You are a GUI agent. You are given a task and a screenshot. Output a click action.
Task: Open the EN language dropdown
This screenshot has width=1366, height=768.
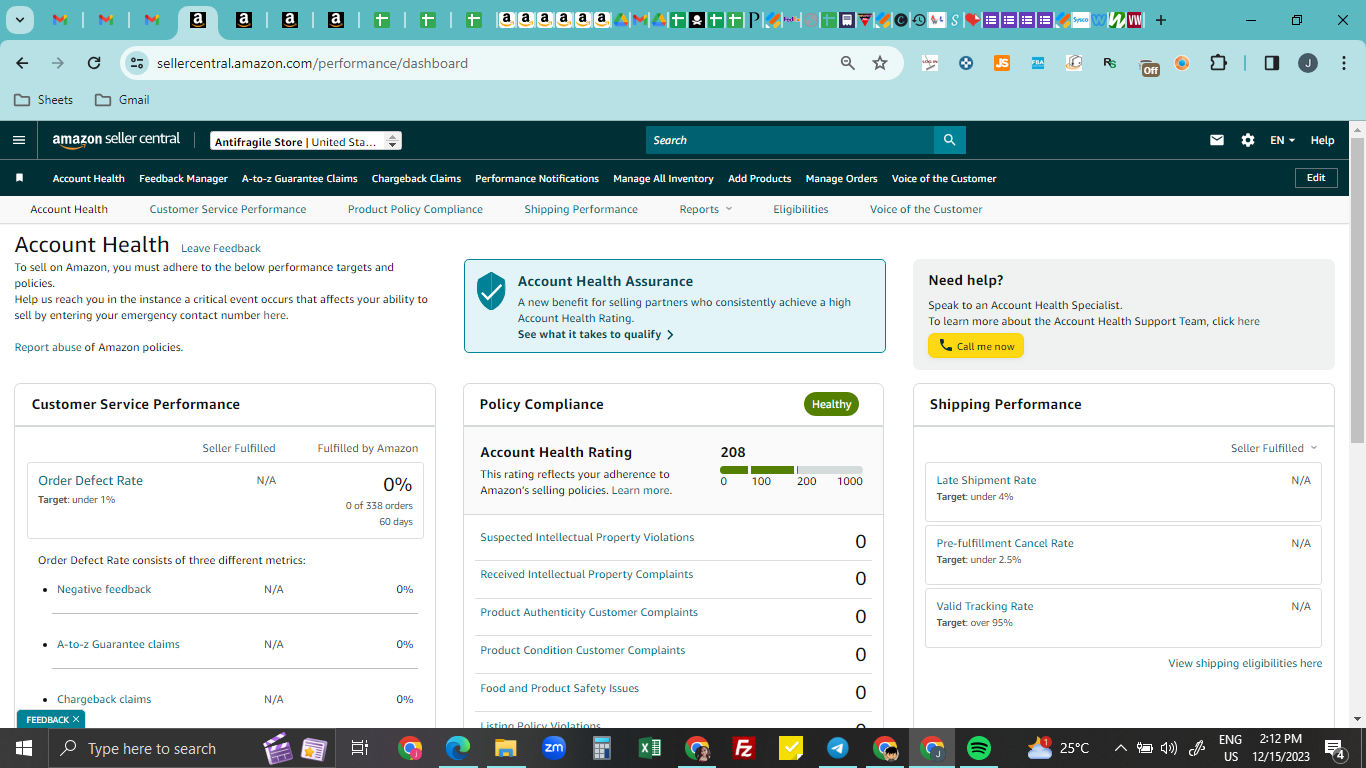tap(1282, 140)
